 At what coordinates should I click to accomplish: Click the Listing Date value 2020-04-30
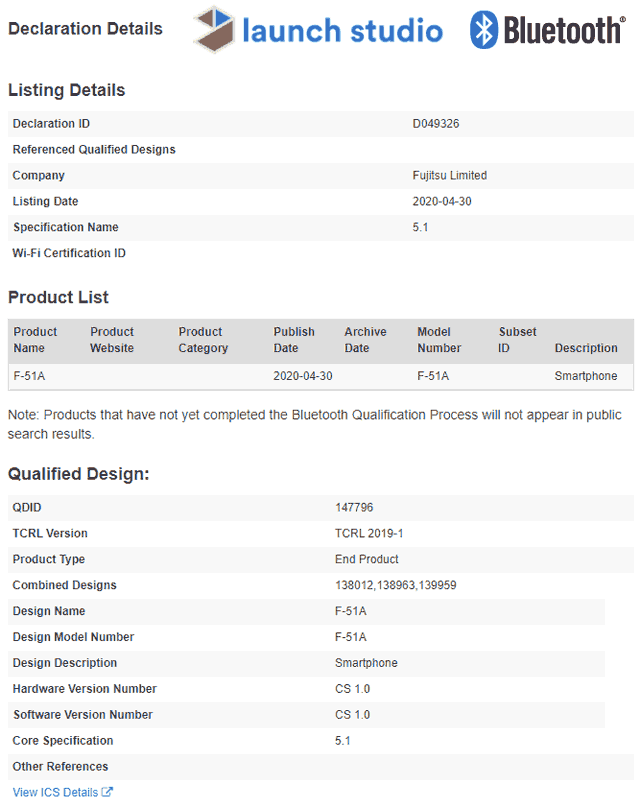pos(442,201)
